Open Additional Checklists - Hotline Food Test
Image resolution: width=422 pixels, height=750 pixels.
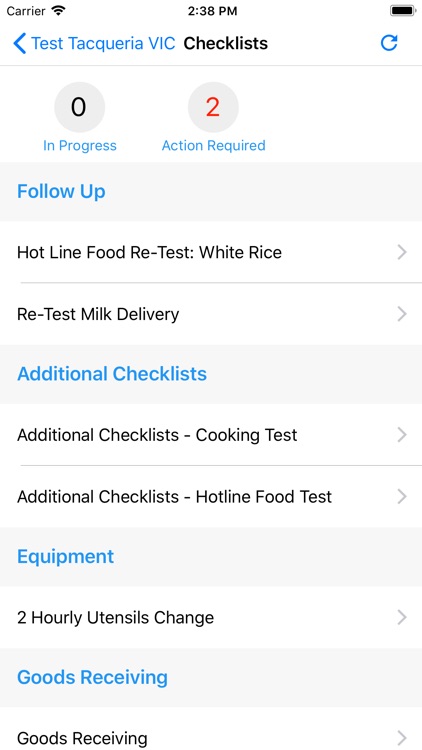click(x=211, y=496)
